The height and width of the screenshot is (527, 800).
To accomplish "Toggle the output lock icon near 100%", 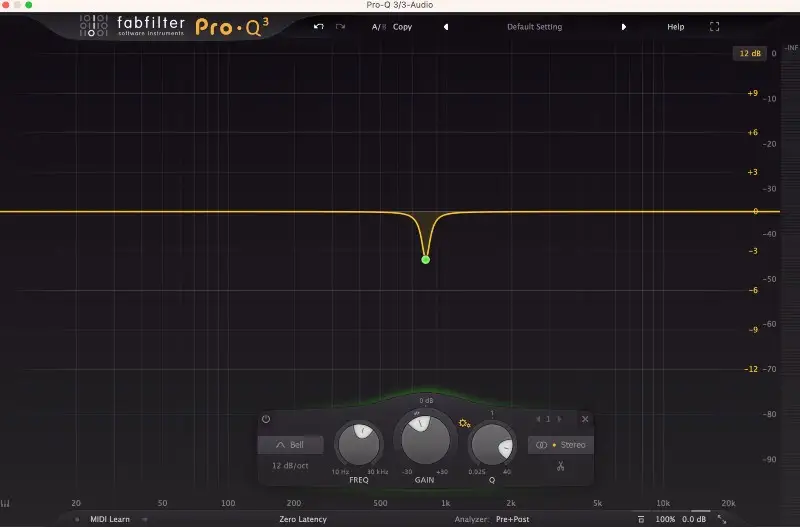I will click(641, 519).
